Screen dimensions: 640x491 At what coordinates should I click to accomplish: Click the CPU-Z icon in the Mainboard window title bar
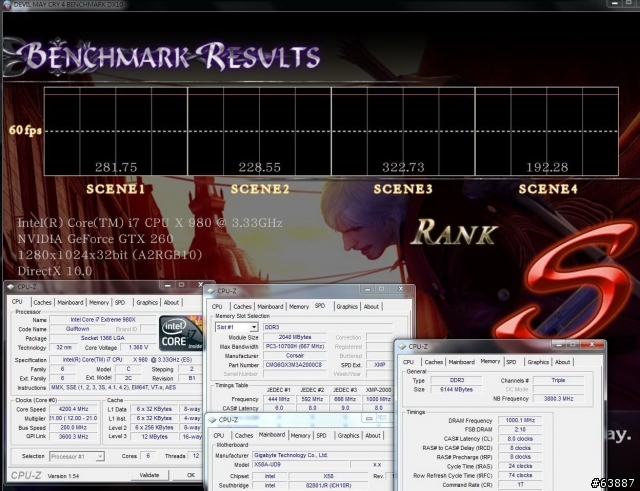(212, 420)
